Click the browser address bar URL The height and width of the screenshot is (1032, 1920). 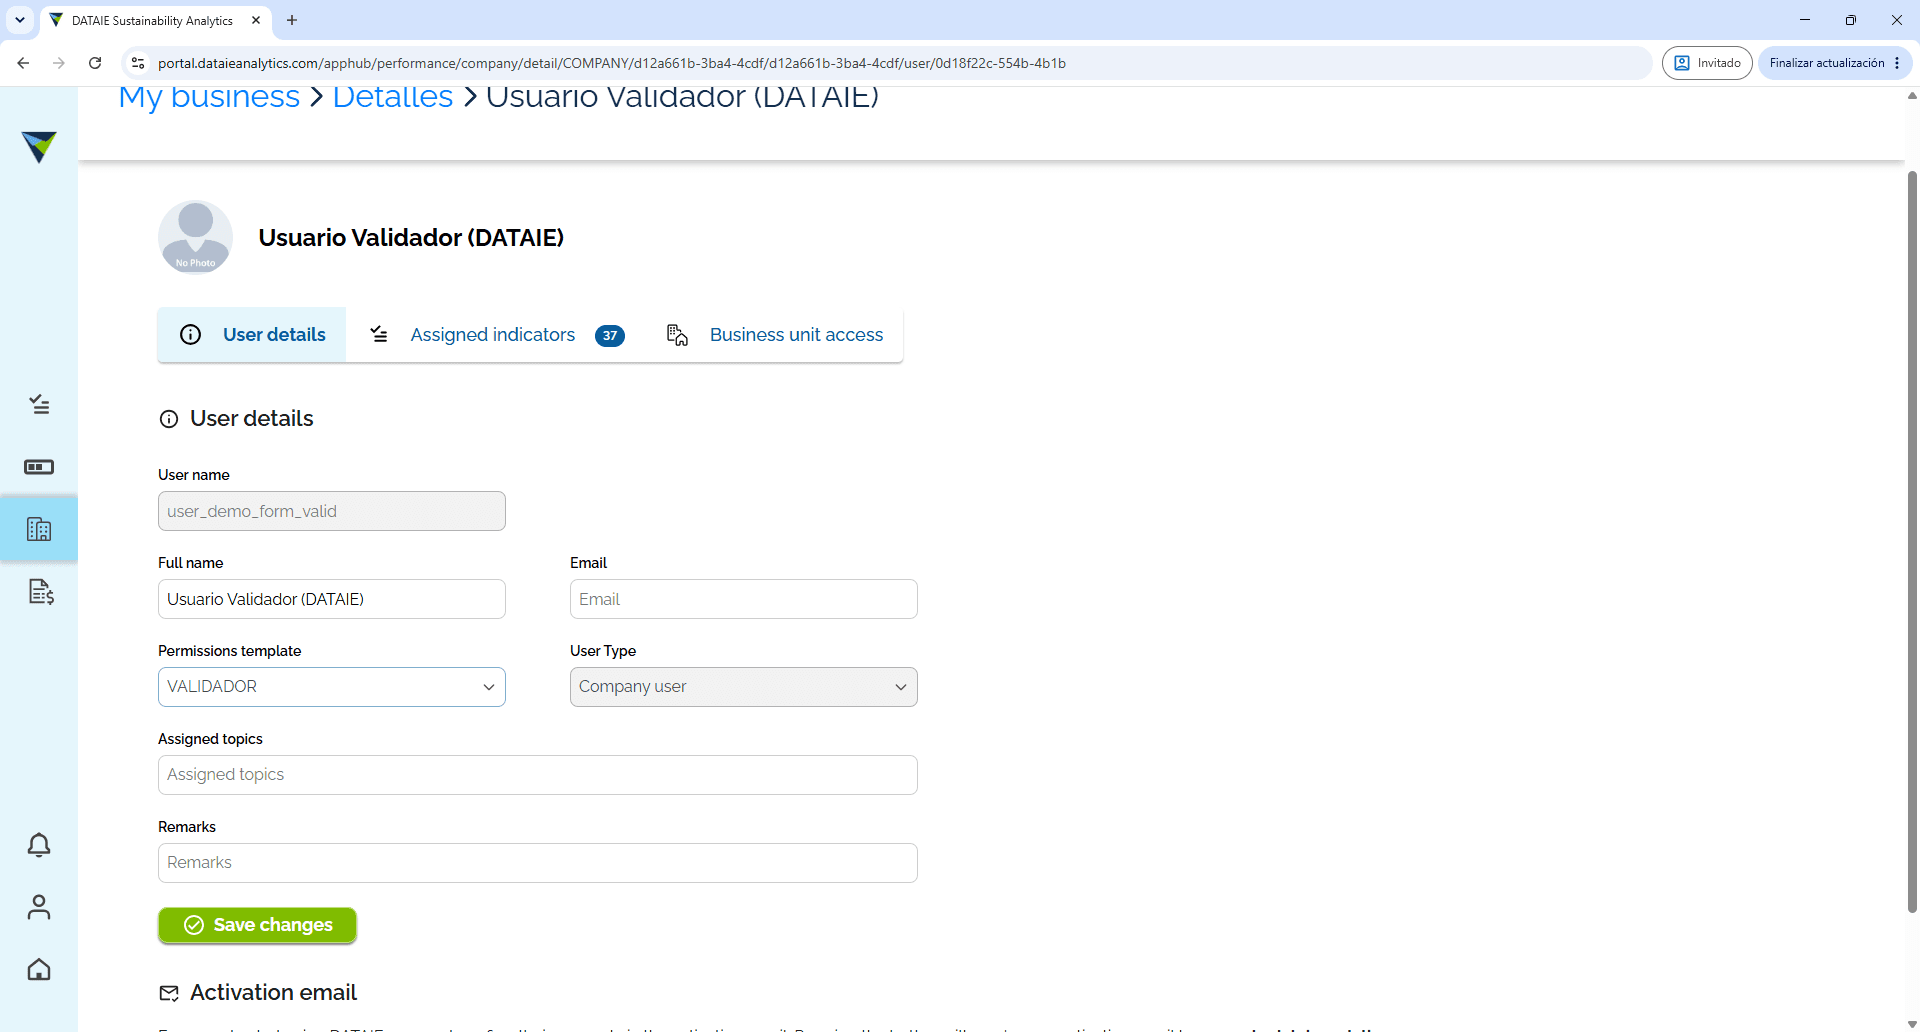[x=611, y=63]
